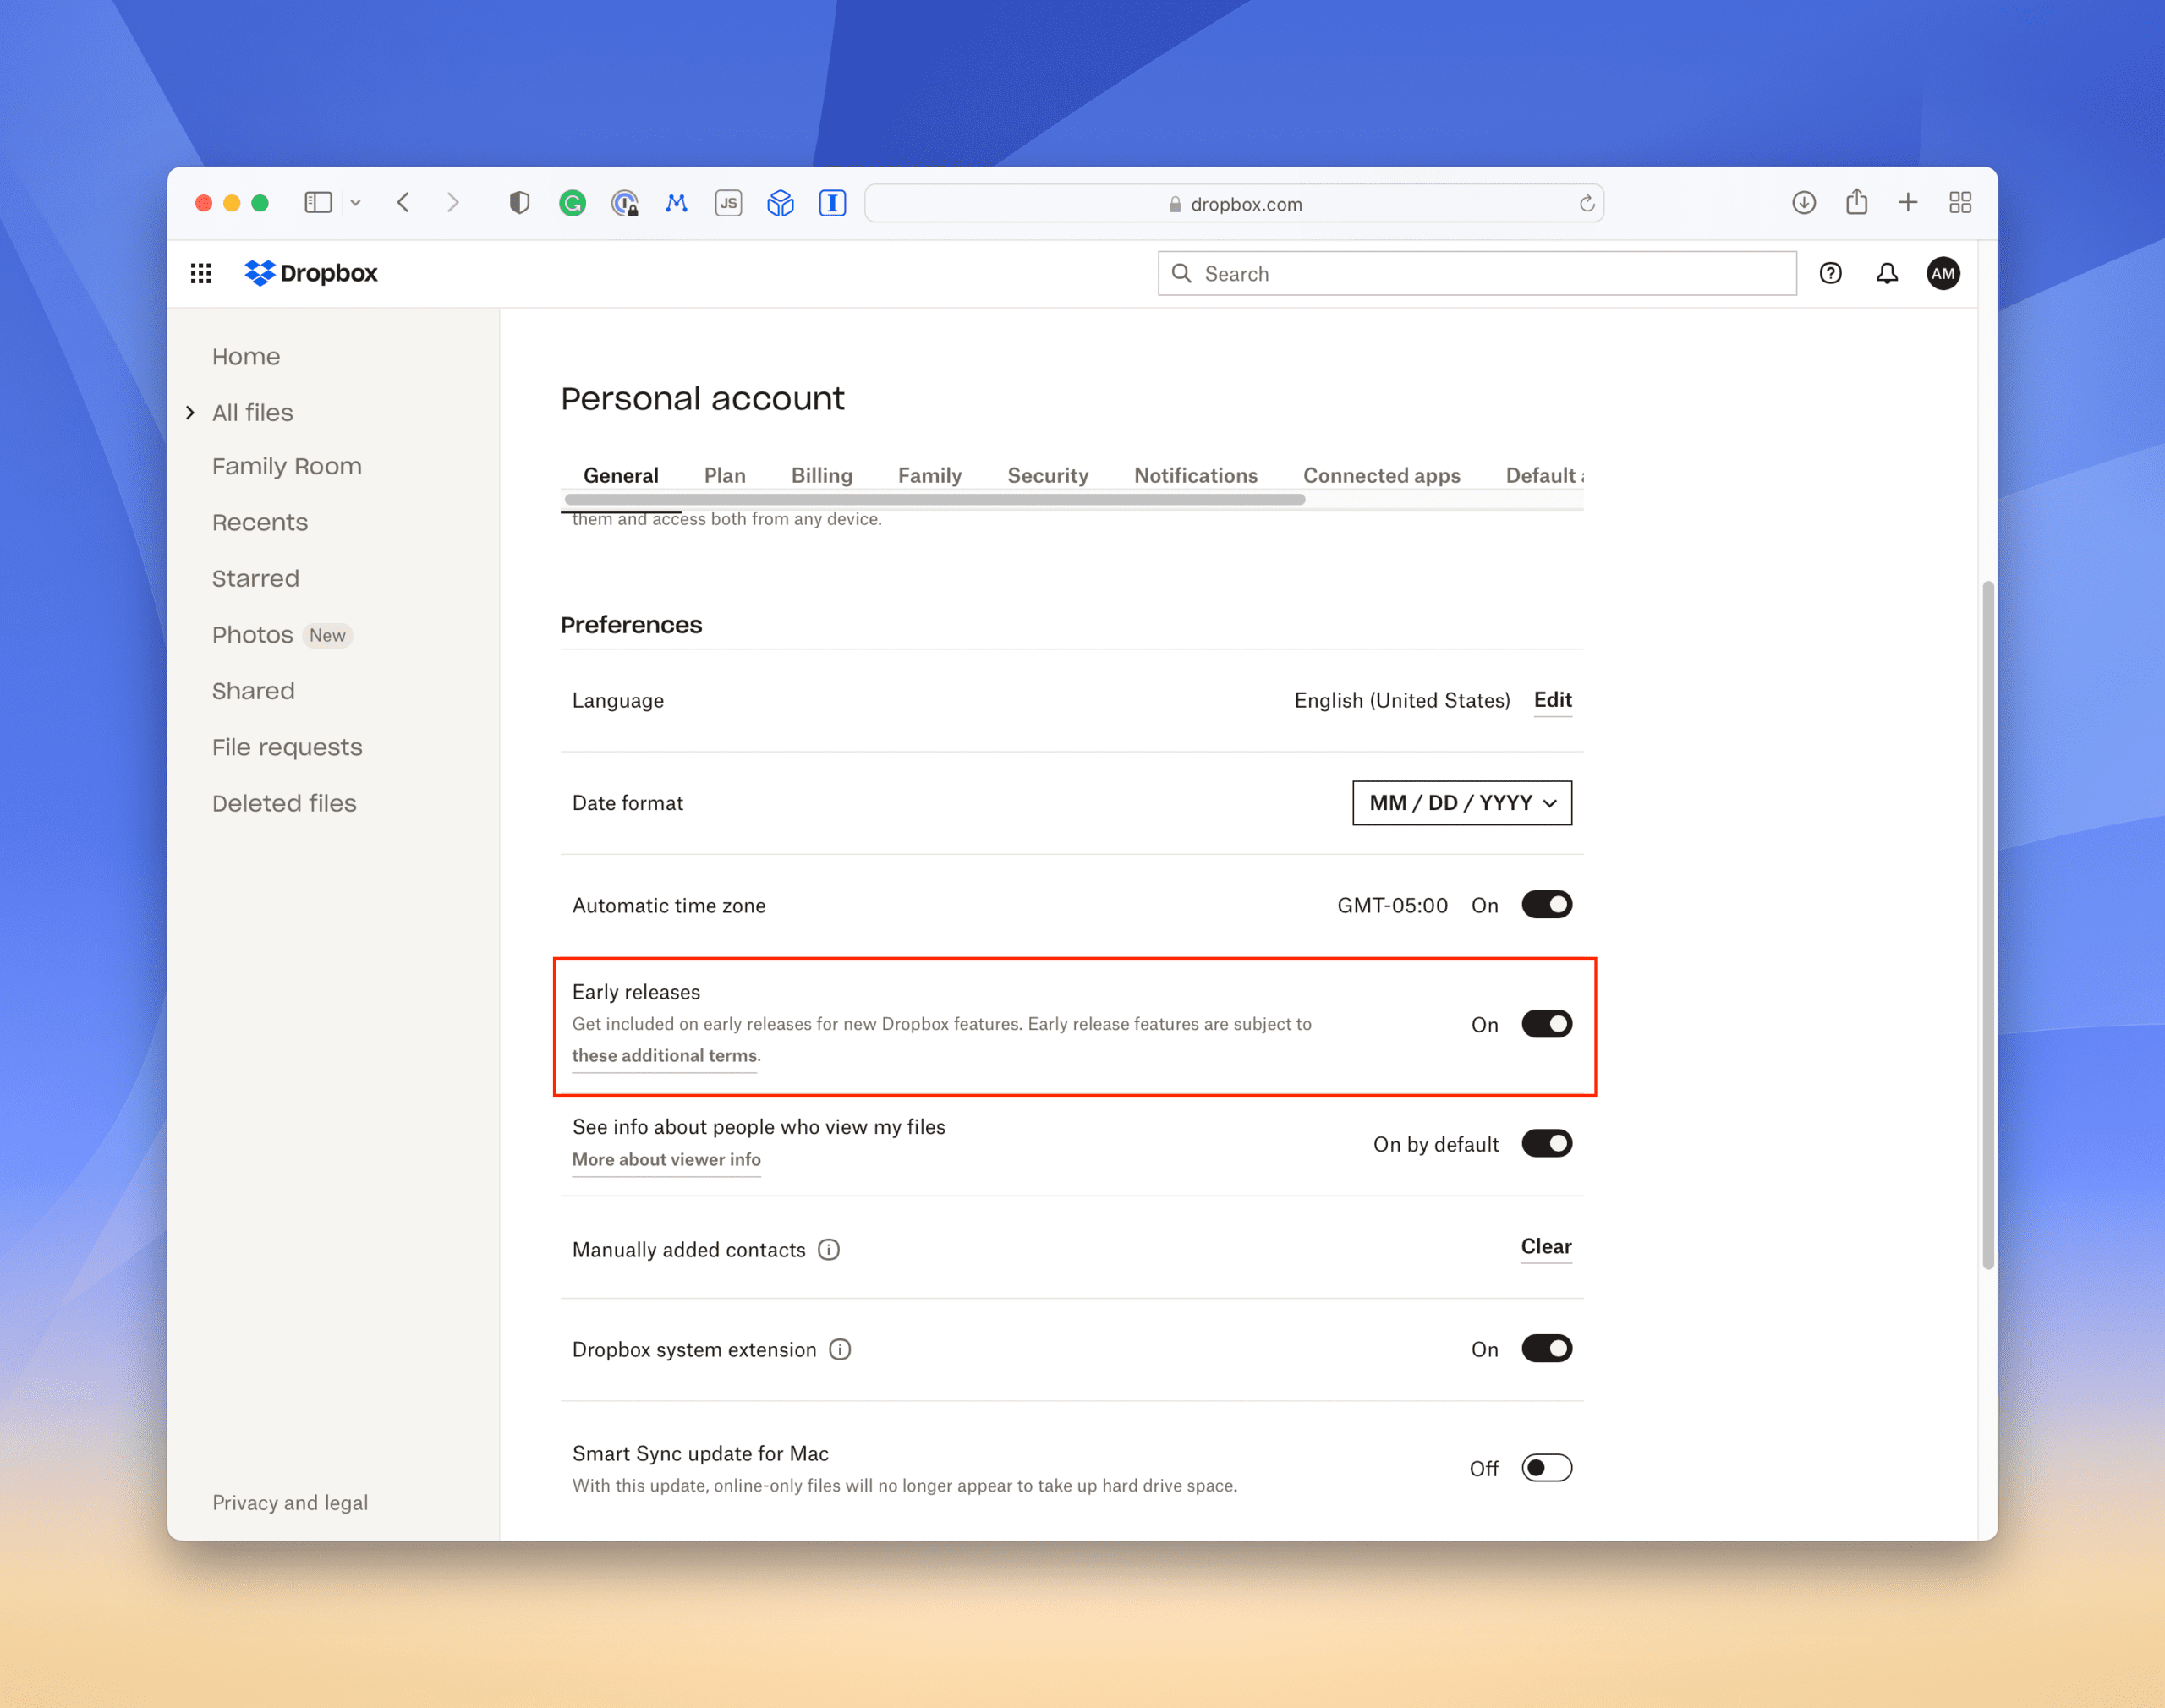Open Safari sidebar dropdown chevron
The width and height of the screenshot is (2165, 1708).
tap(355, 203)
